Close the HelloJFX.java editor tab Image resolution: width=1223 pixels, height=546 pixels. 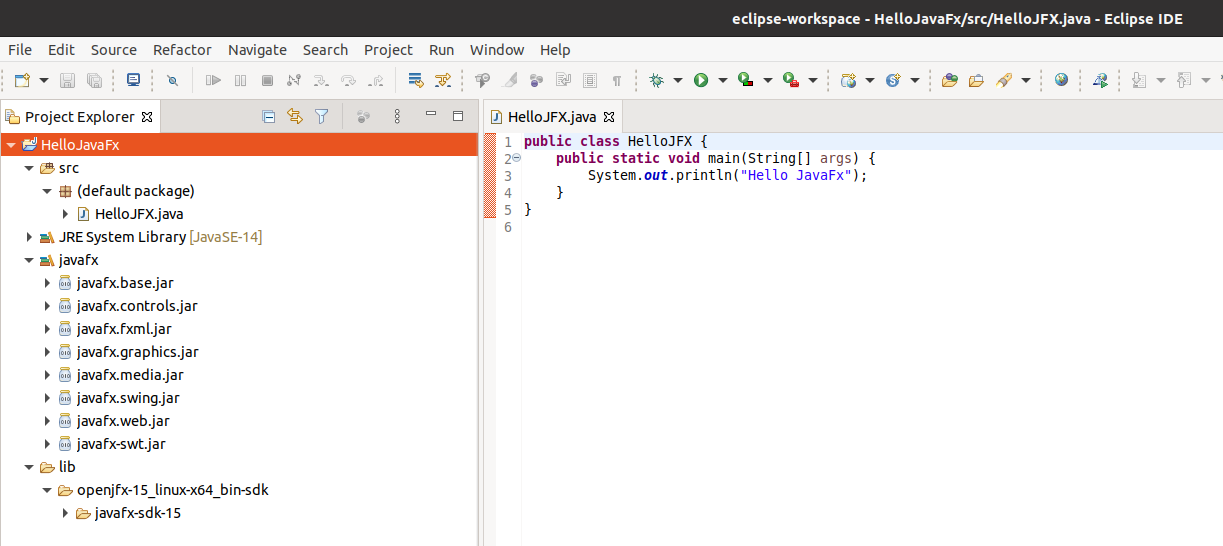pyautogui.click(x=609, y=117)
